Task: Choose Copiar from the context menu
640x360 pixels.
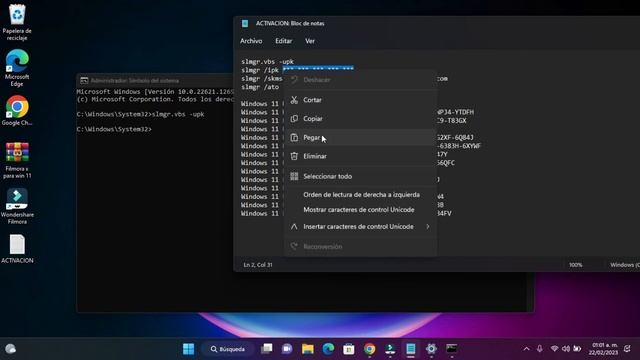Action: pyautogui.click(x=360, y=119)
